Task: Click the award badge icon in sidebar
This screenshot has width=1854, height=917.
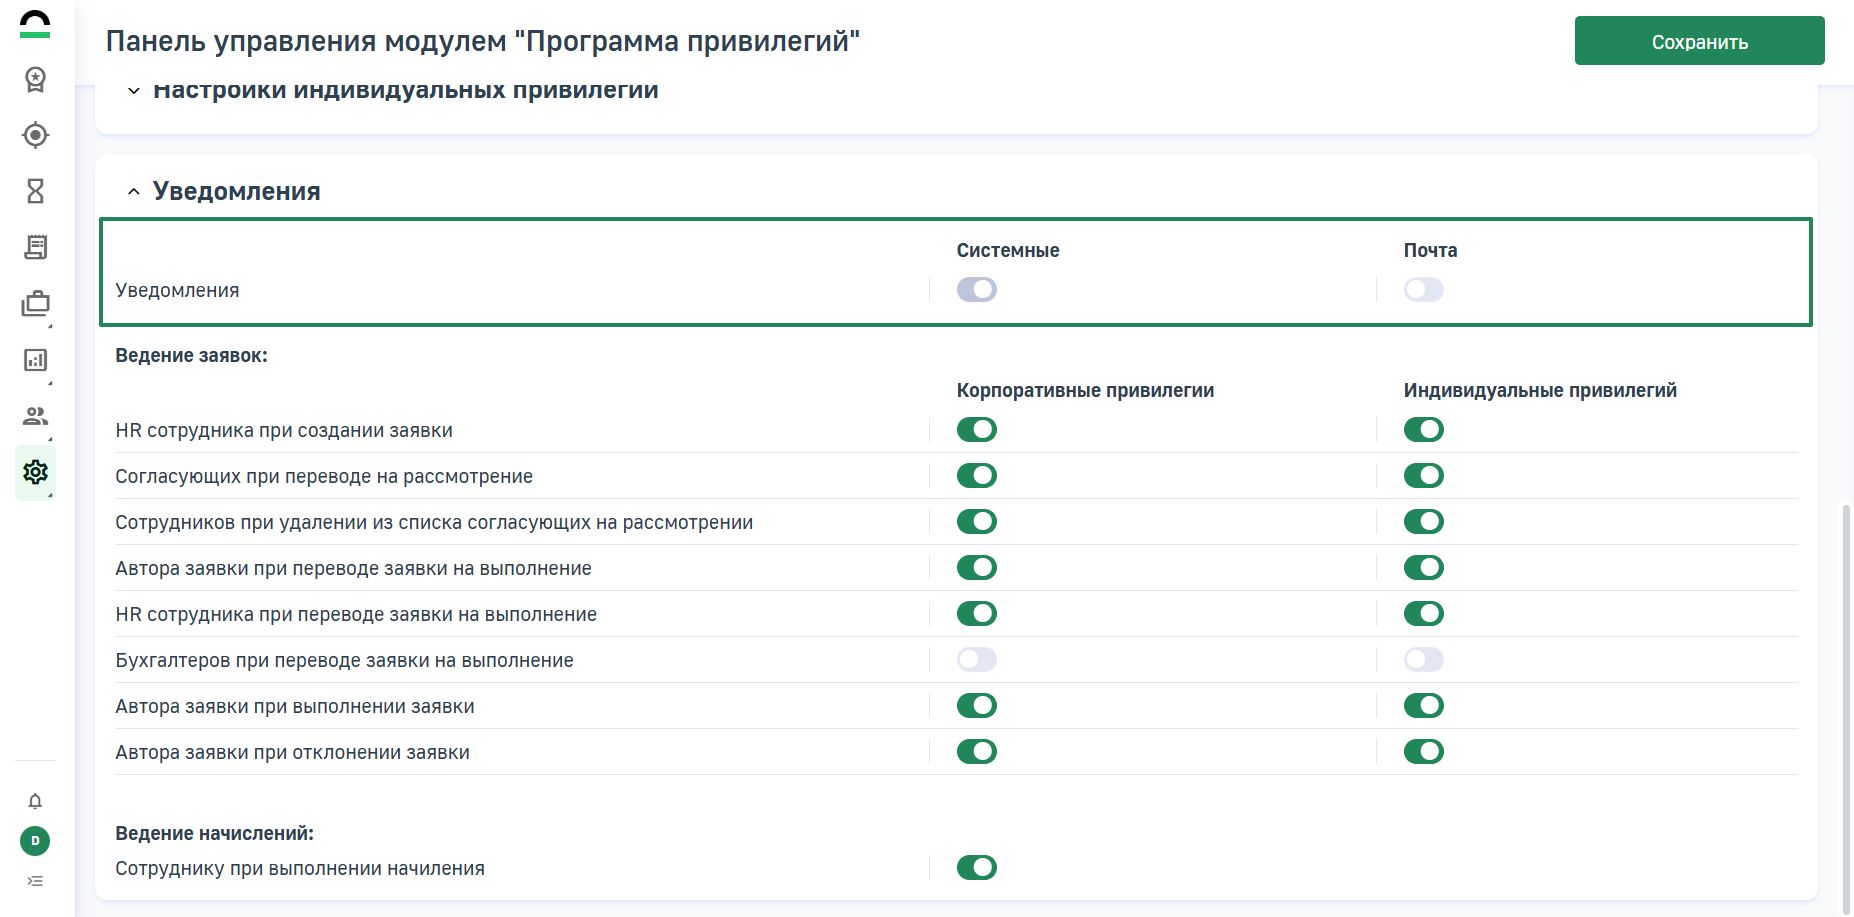Action: pyautogui.click(x=35, y=79)
